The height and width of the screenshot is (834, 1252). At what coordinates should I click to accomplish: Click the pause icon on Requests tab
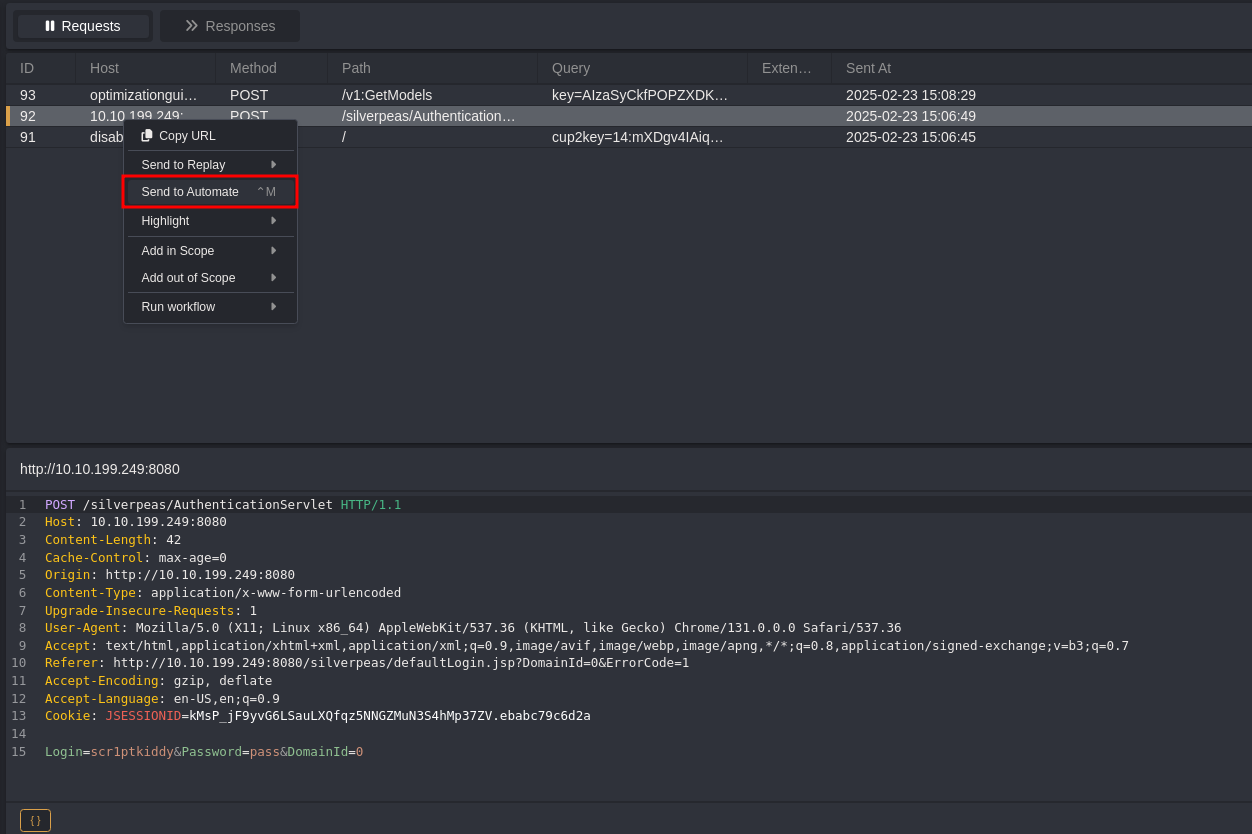(50, 26)
